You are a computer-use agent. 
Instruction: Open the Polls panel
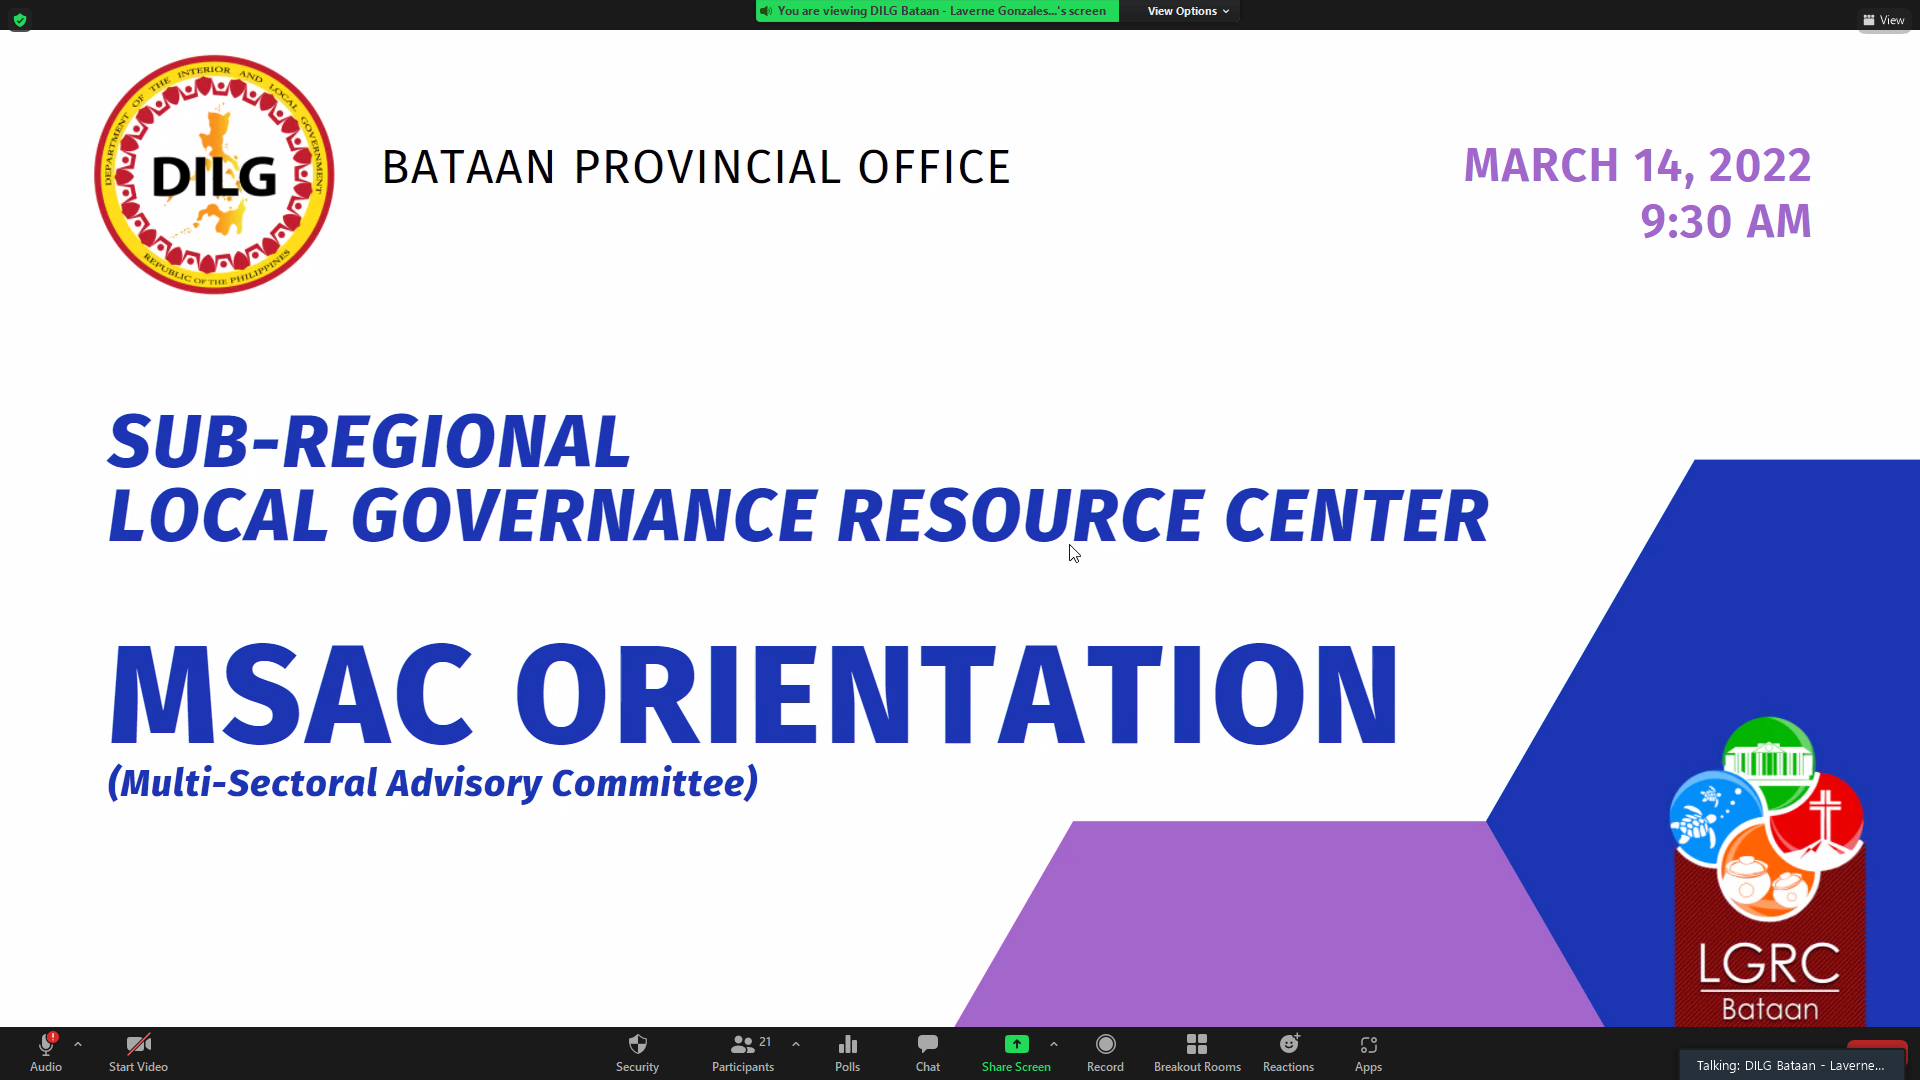(x=847, y=1052)
